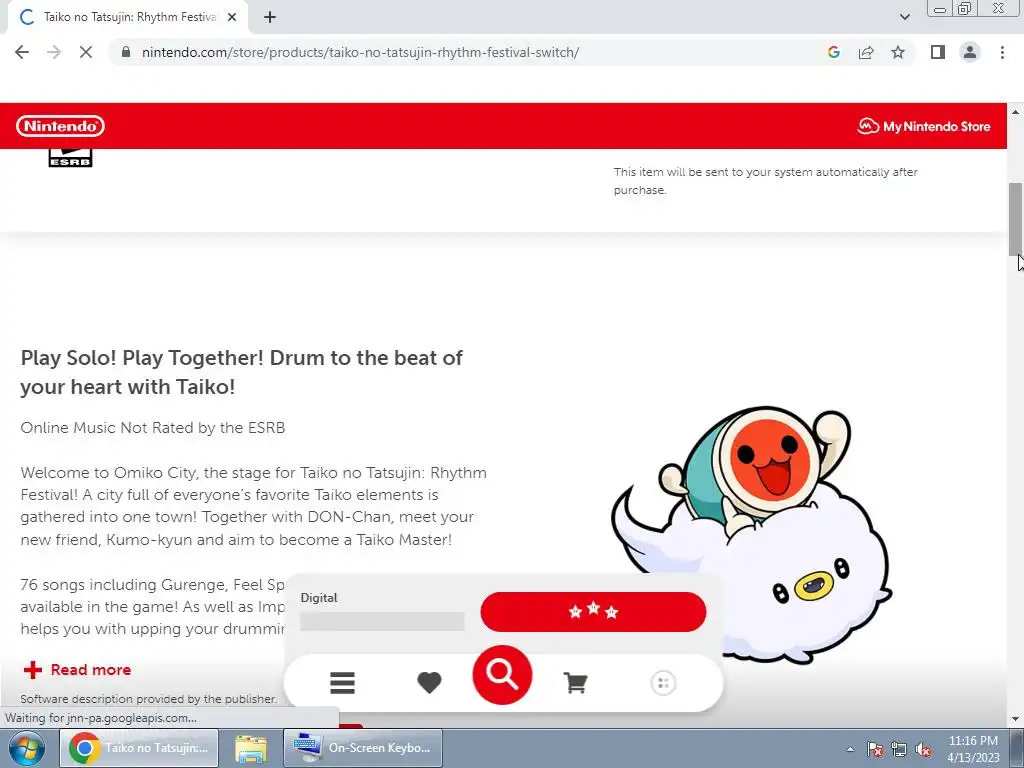
Task: Click 'Online Music Not Rated by the ESRB'
Action: [153, 428]
